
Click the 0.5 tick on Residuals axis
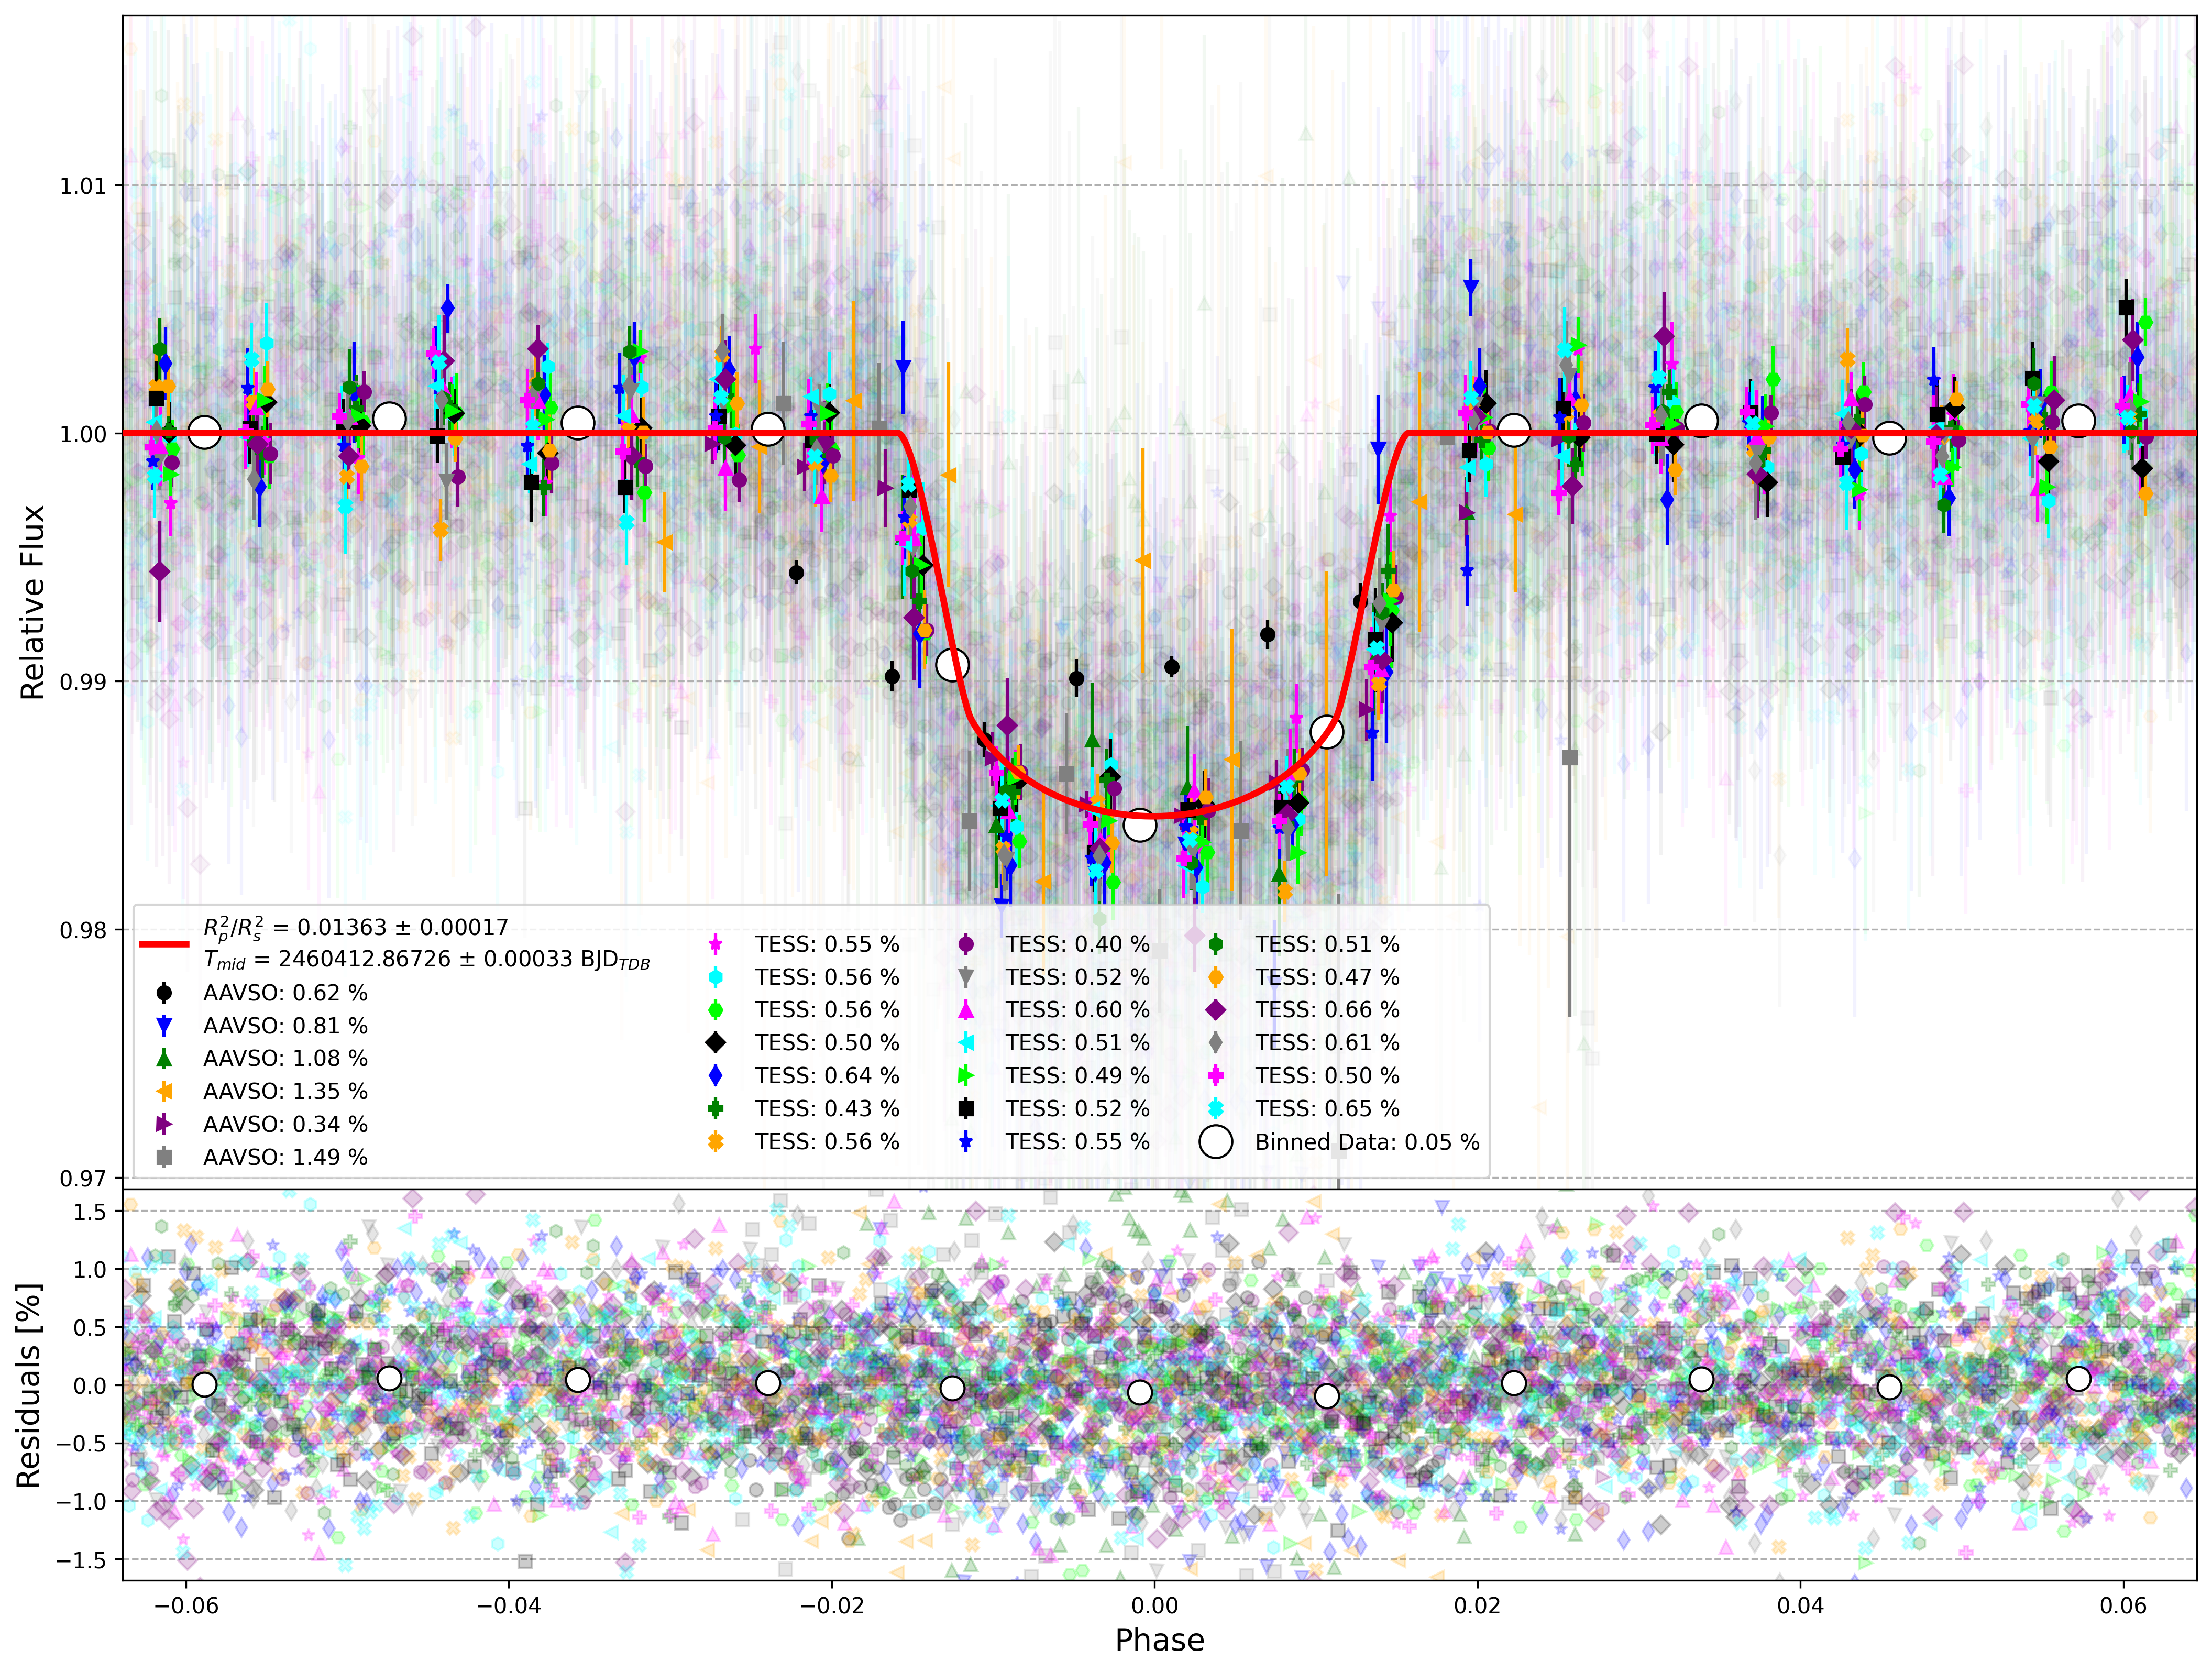[x=90, y=1328]
